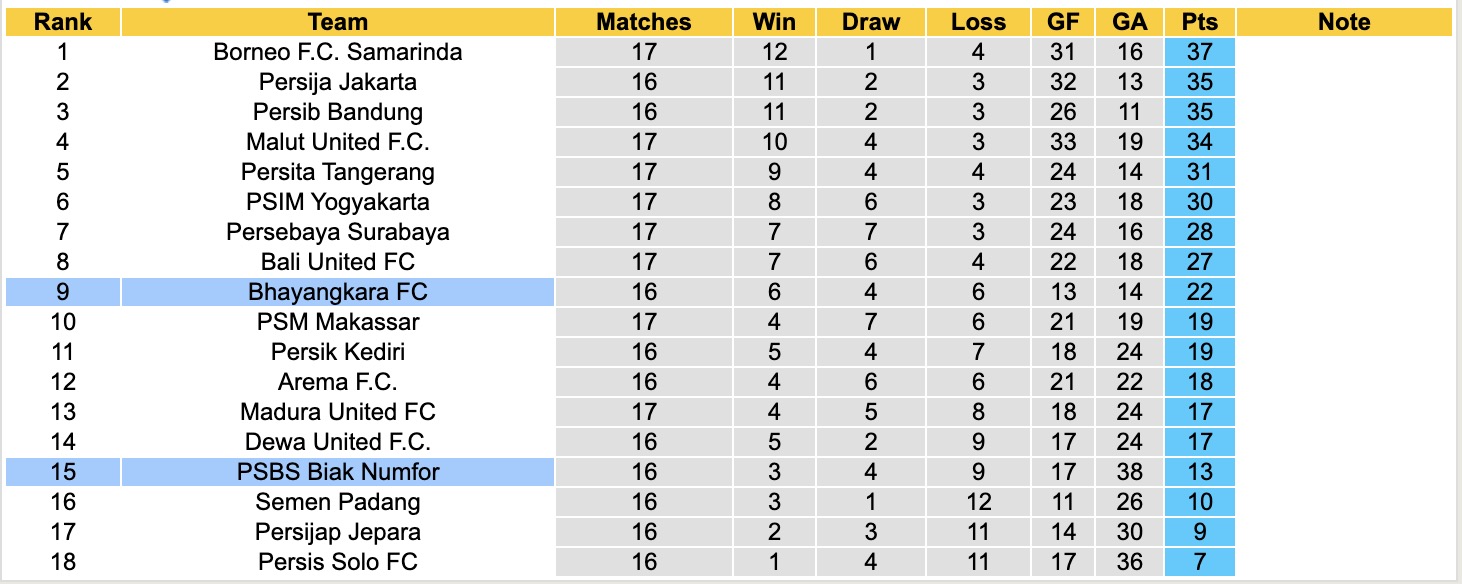Screen dimensions: 1462x584
Task: Select Persebaya Surabaya team name
Action: [x=338, y=232]
